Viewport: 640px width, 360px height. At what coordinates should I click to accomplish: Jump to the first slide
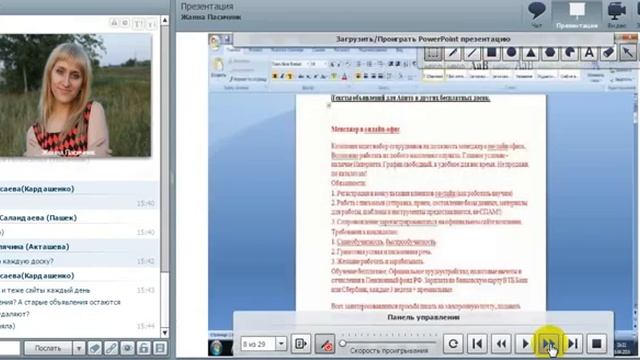coord(477,344)
